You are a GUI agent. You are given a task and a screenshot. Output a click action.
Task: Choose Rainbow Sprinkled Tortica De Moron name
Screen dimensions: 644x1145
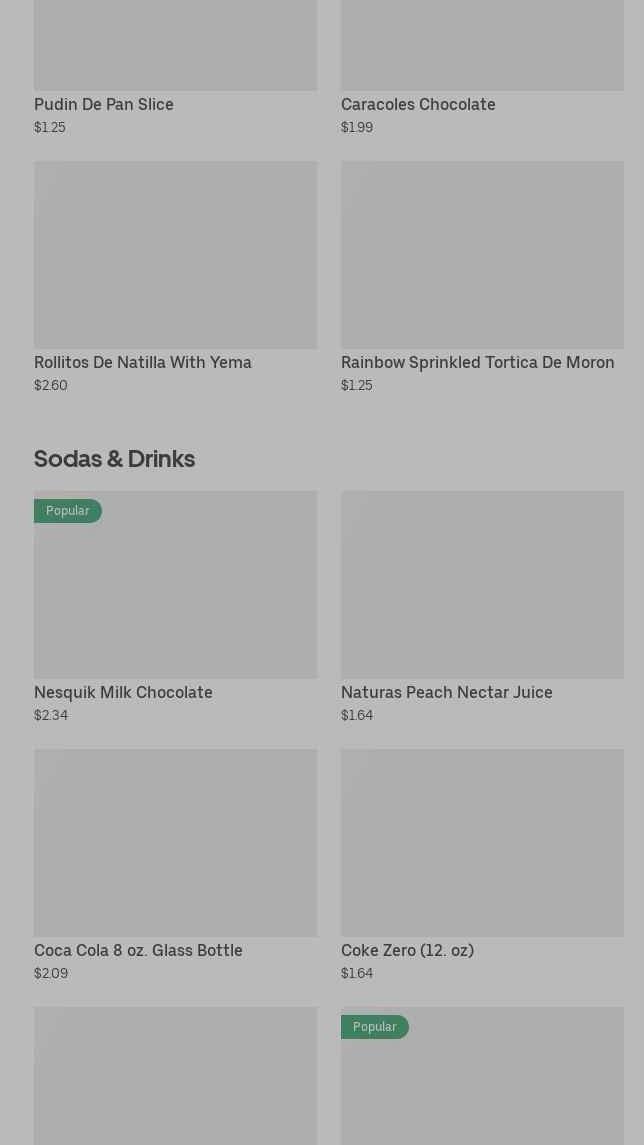(477, 362)
